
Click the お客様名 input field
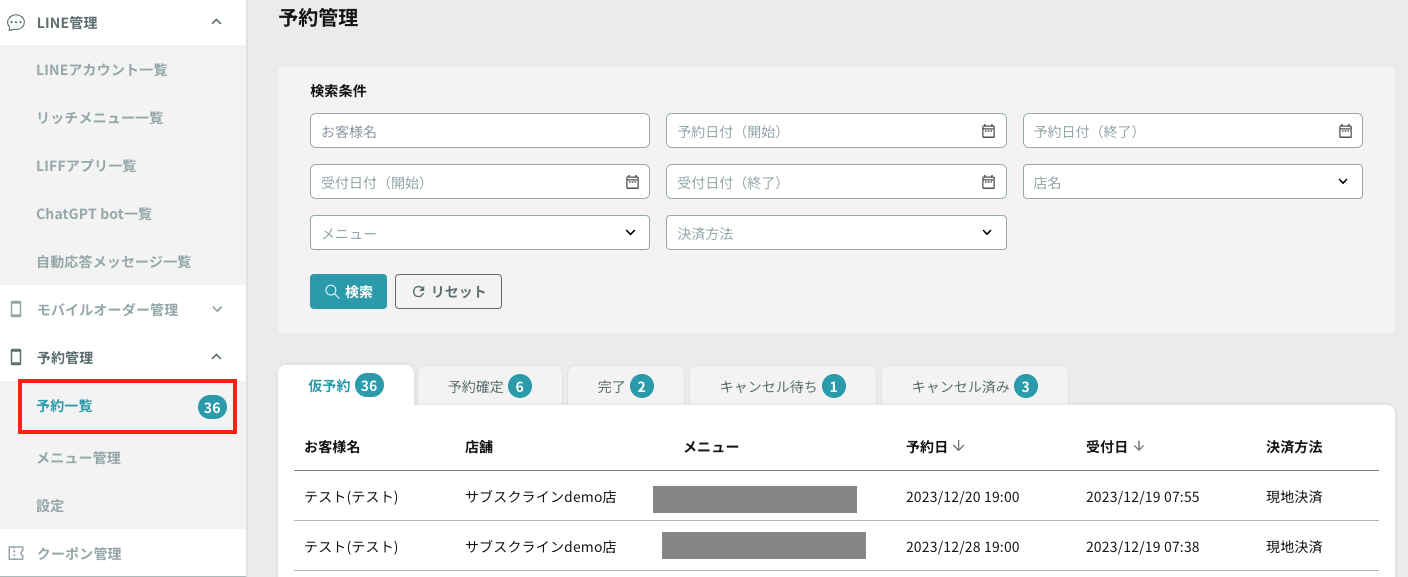tap(480, 130)
